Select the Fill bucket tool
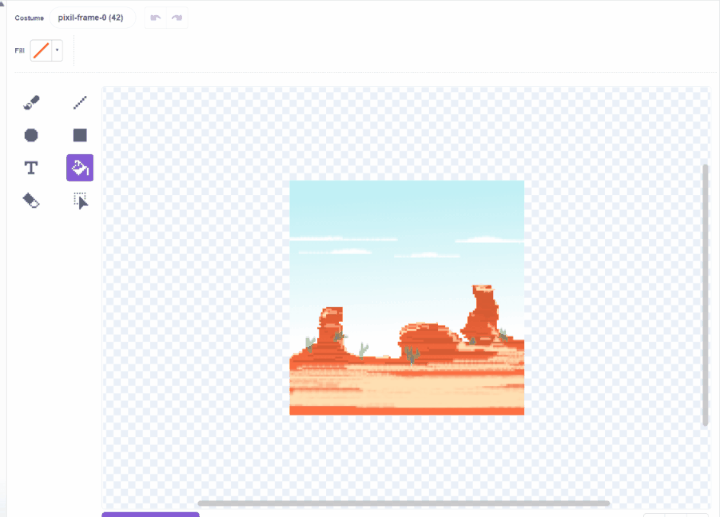Viewport: 720px width, 517px height. point(80,168)
